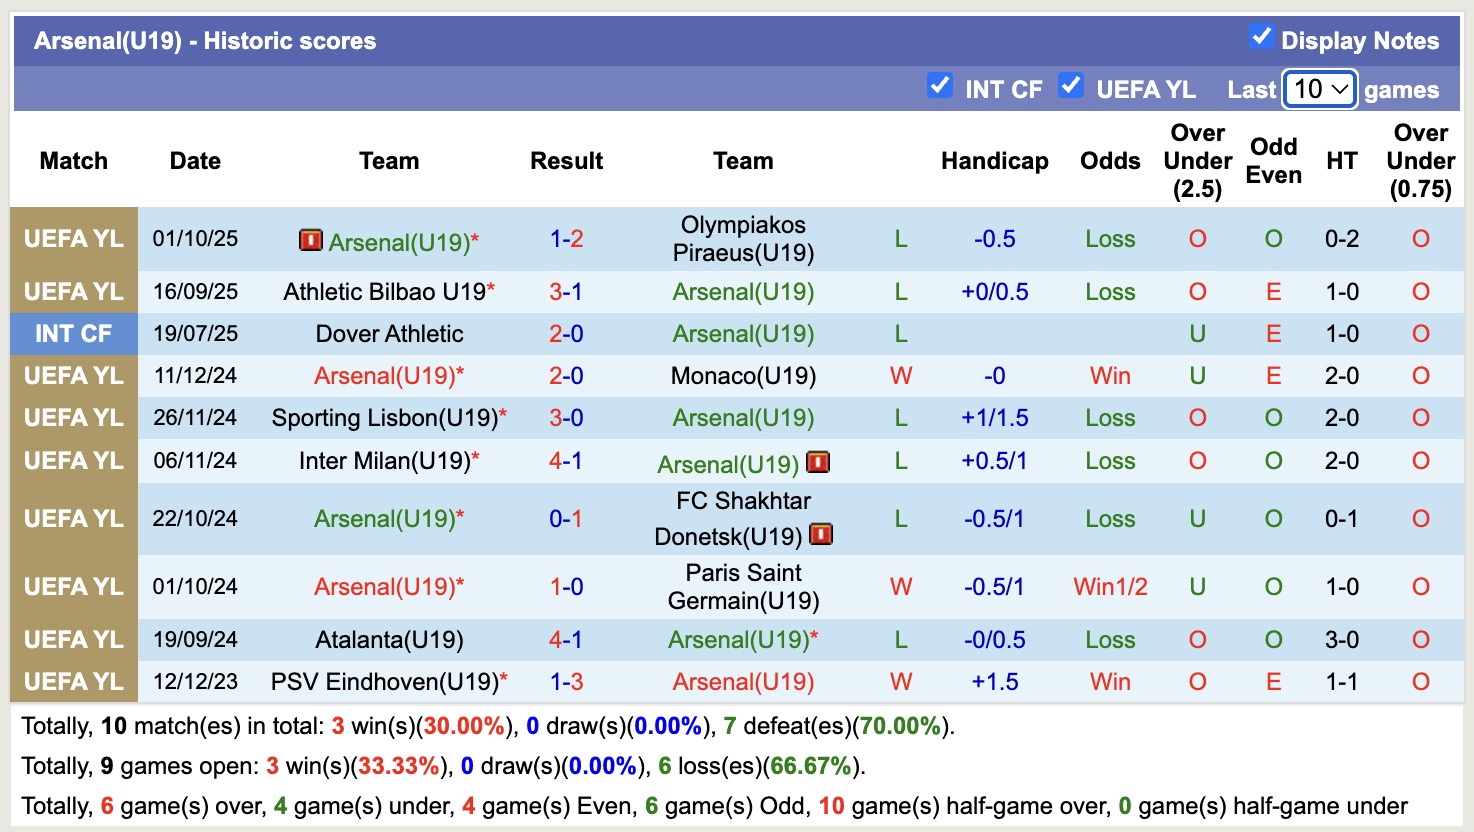Image resolution: width=1474 pixels, height=832 pixels.
Task: Click the red card icon next to Shakhtar Donetsk(U19)
Action: 821,535
